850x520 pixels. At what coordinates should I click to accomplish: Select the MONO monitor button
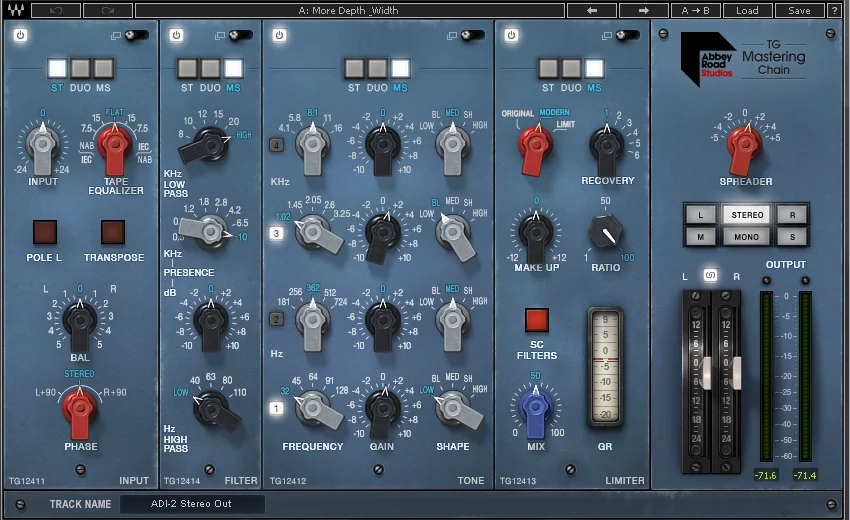pos(747,237)
